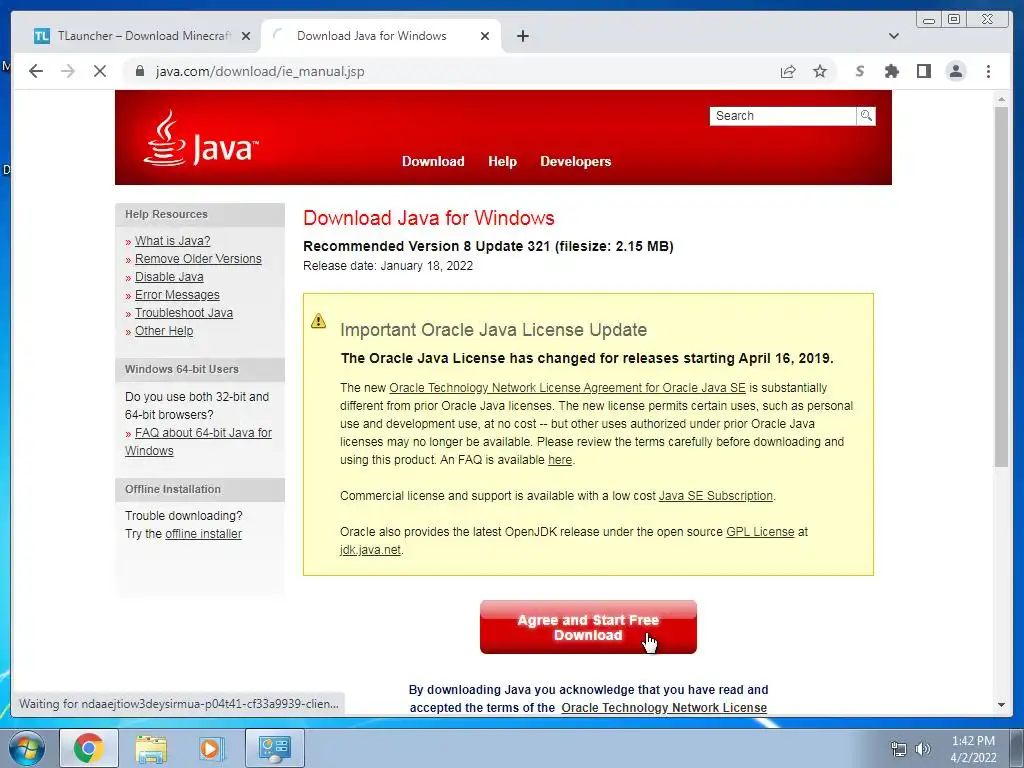The image size is (1024, 768).
Task: Open Oracle Technology Network License Agreement link
Action: pos(567,387)
